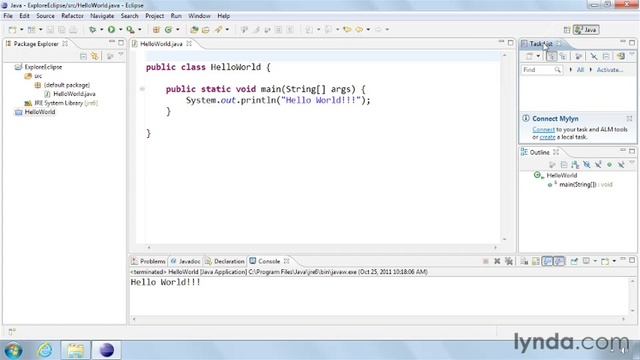Toggle Link with Editor in Package Explorer
Screen dimensions: 640x360
[x=95, y=56]
